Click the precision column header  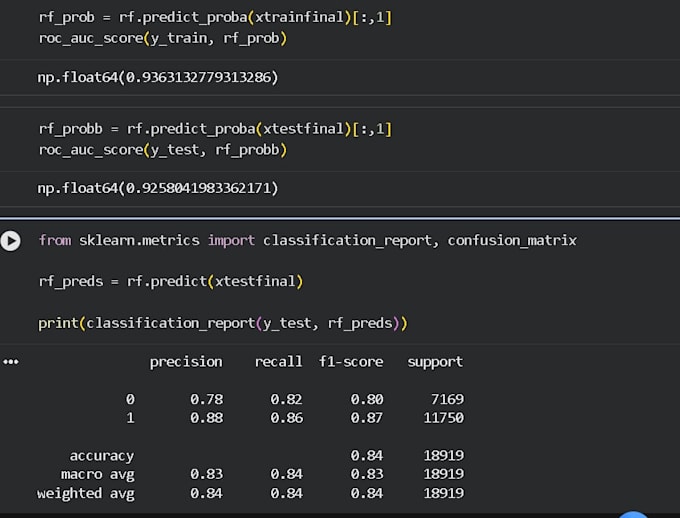(186, 362)
